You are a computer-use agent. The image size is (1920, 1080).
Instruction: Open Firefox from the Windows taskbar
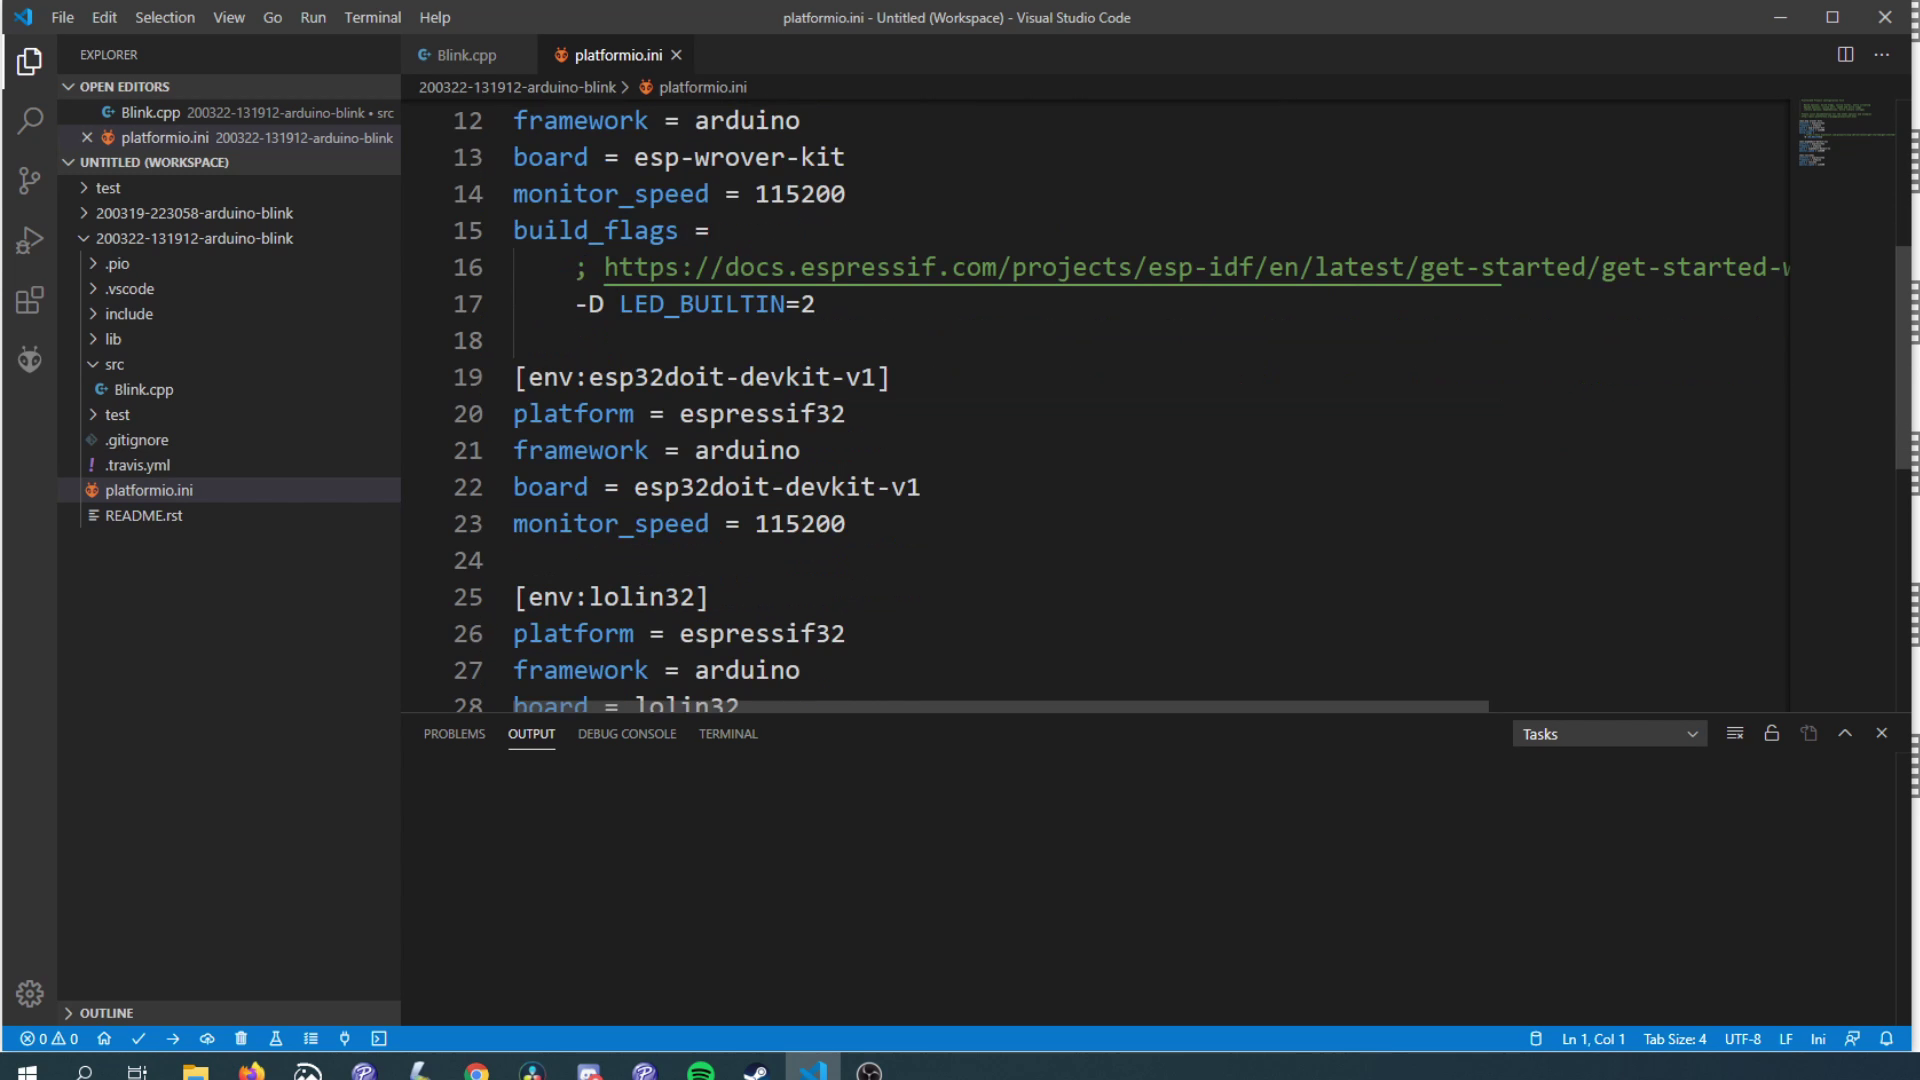[251, 1072]
